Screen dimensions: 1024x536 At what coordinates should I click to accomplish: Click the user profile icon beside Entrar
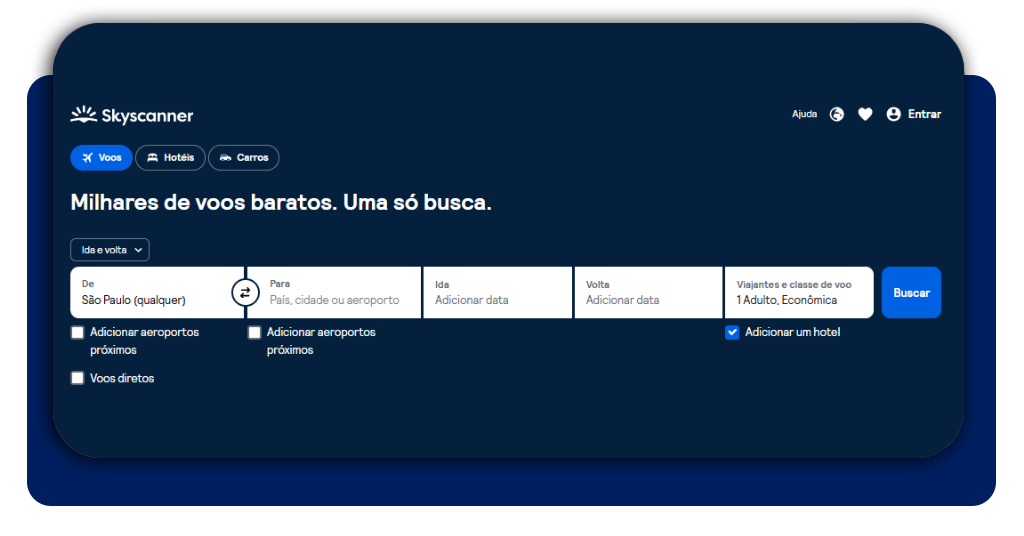[893, 114]
